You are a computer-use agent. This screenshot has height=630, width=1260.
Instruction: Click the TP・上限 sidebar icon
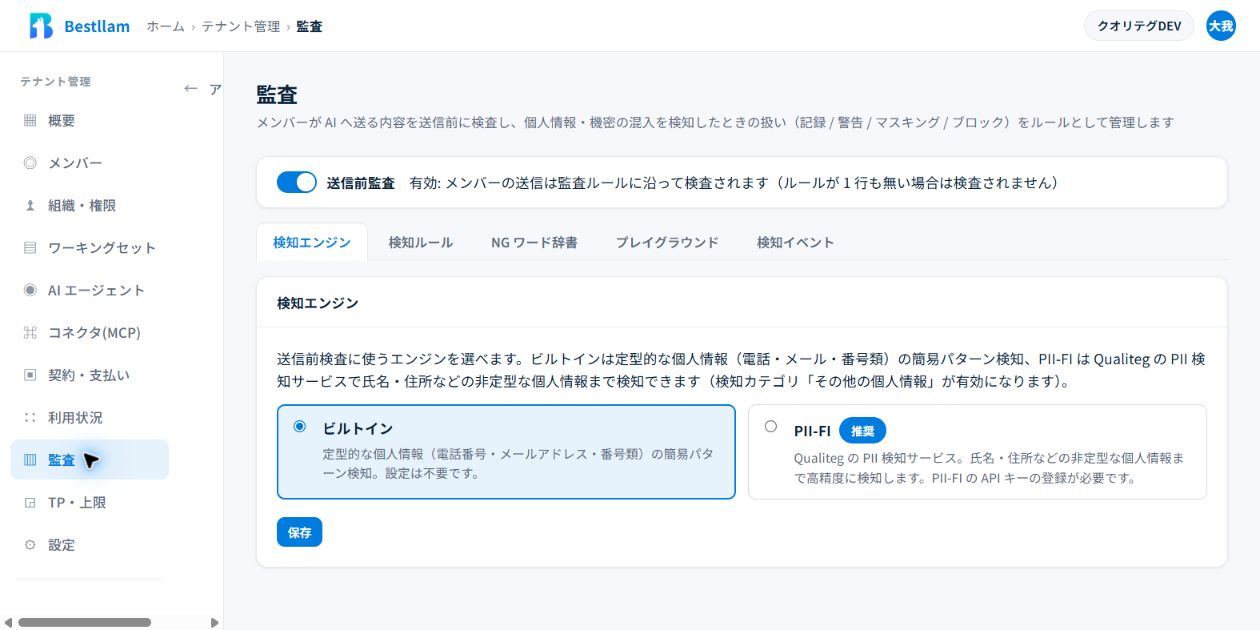(x=30, y=503)
